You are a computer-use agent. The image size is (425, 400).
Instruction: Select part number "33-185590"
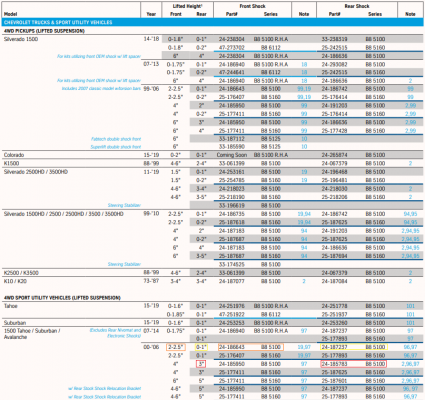tap(232, 147)
